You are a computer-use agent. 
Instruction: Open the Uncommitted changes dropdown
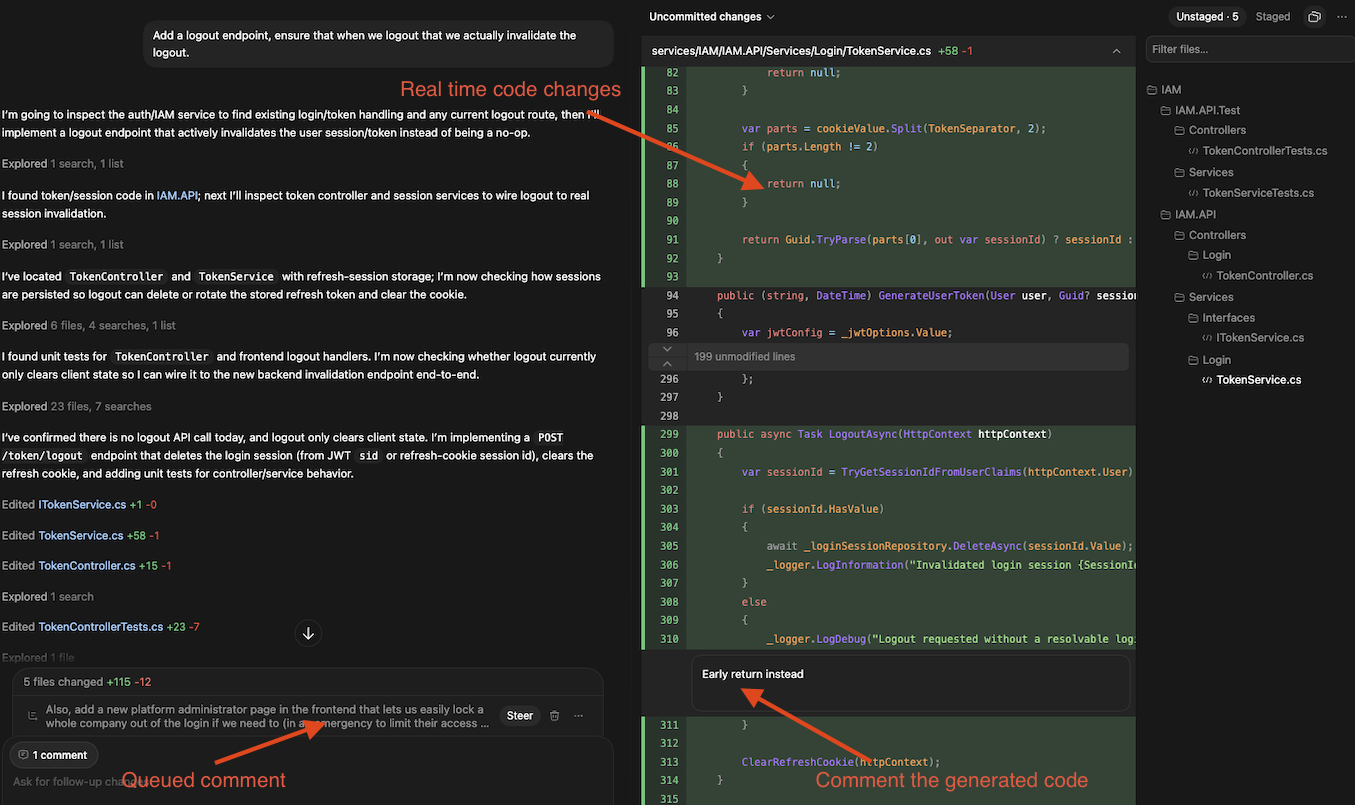(712, 16)
